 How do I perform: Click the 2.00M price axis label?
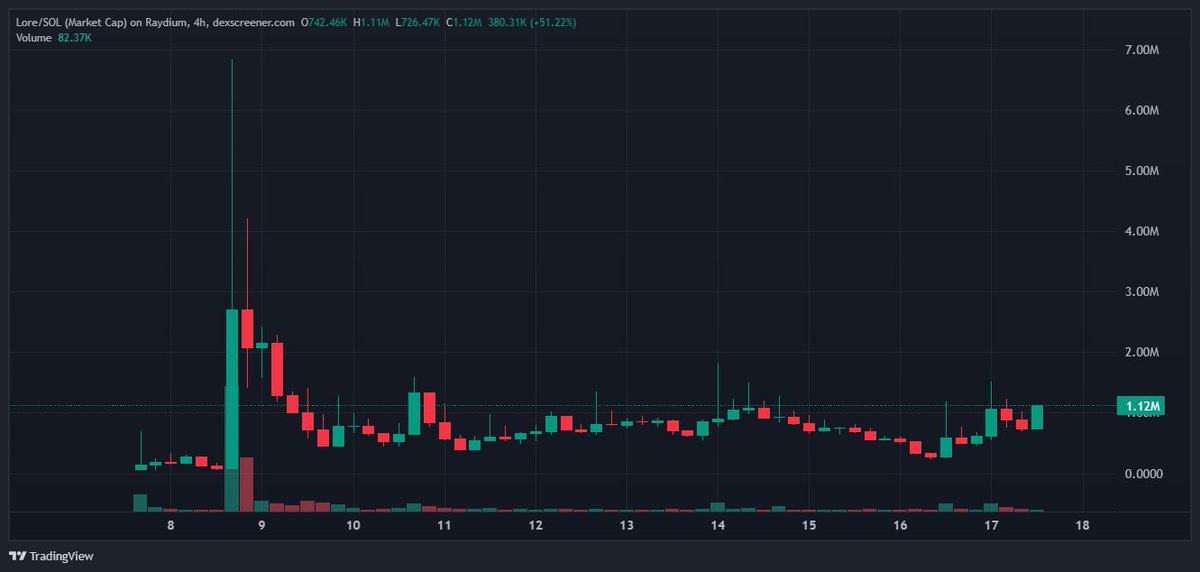tap(1141, 353)
